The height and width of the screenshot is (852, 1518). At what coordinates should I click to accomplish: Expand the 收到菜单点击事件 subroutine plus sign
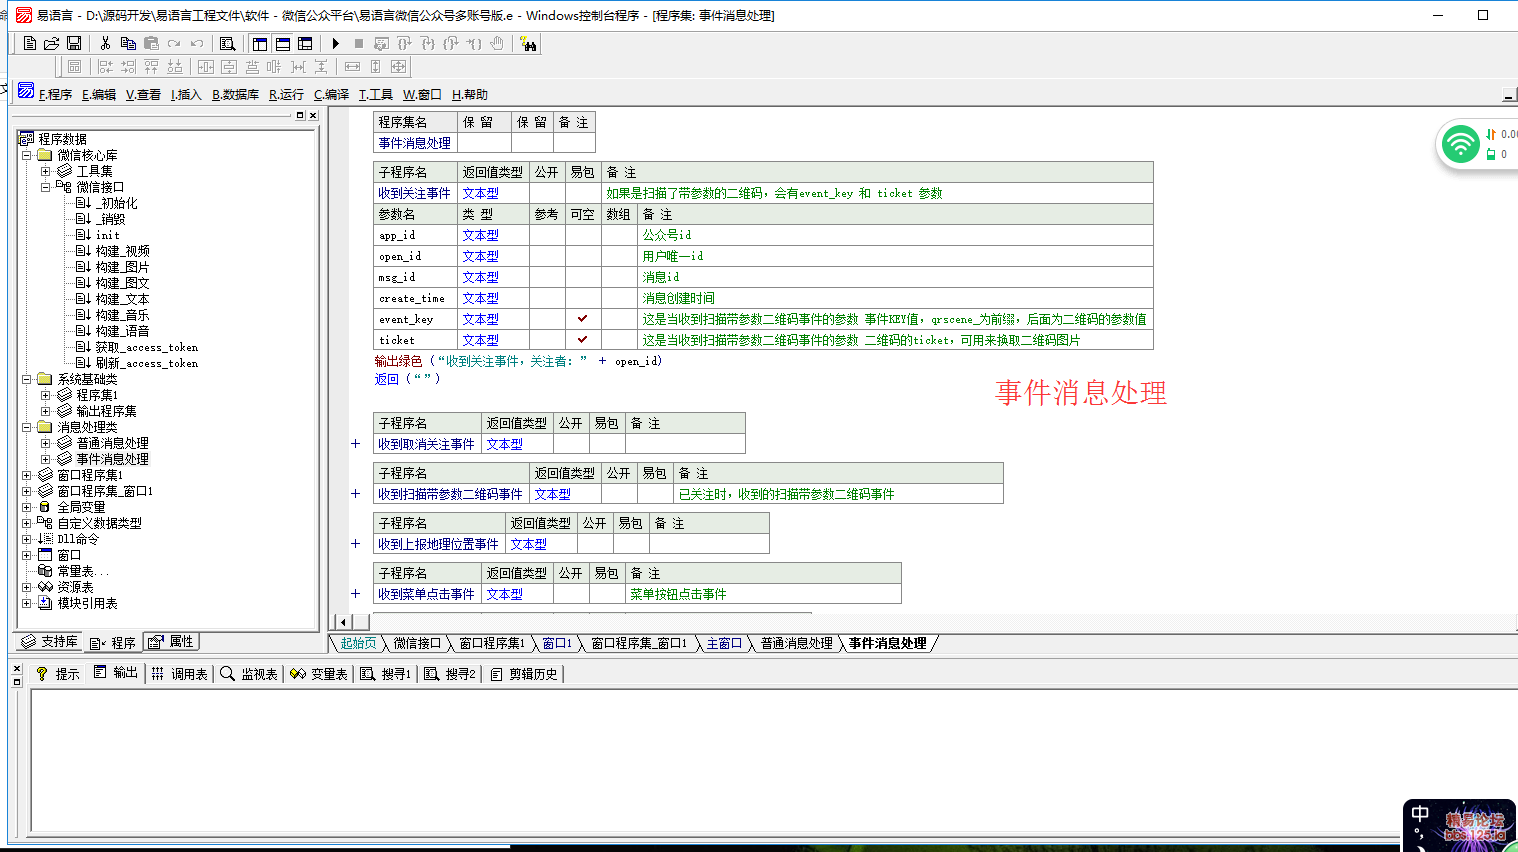(355, 593)
